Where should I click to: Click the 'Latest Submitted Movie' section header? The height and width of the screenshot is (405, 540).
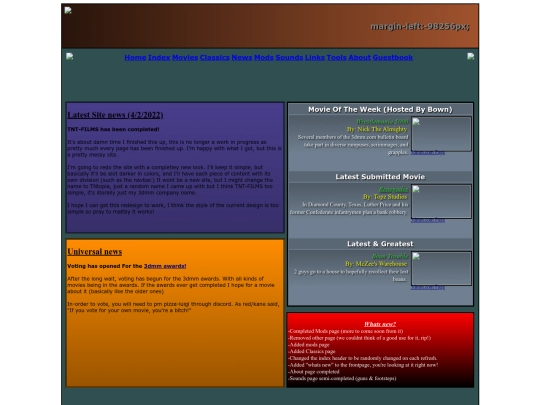click(x=380, y=177)
